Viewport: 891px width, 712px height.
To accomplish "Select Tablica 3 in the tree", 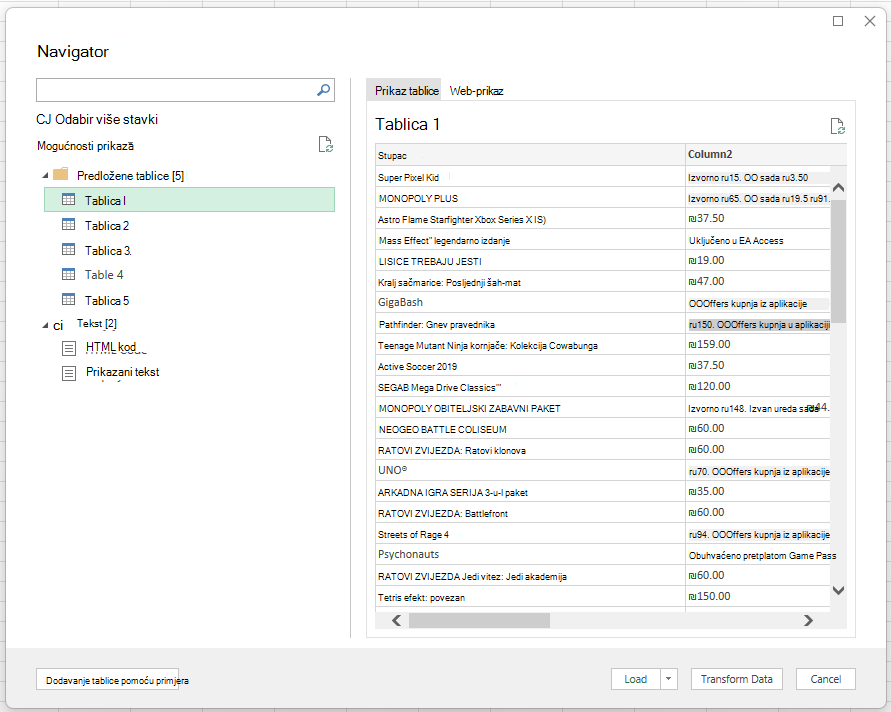I will click(x=108, y=251).
